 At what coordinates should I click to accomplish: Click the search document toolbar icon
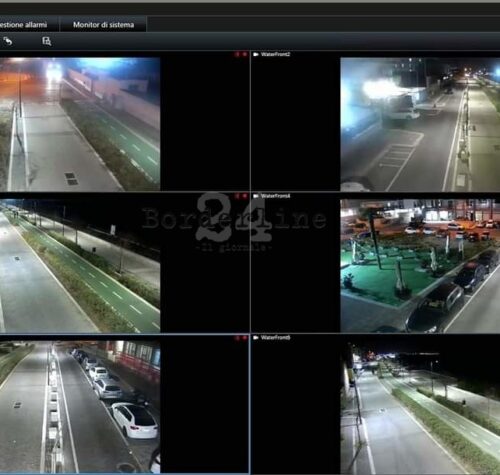click(47, 41)
